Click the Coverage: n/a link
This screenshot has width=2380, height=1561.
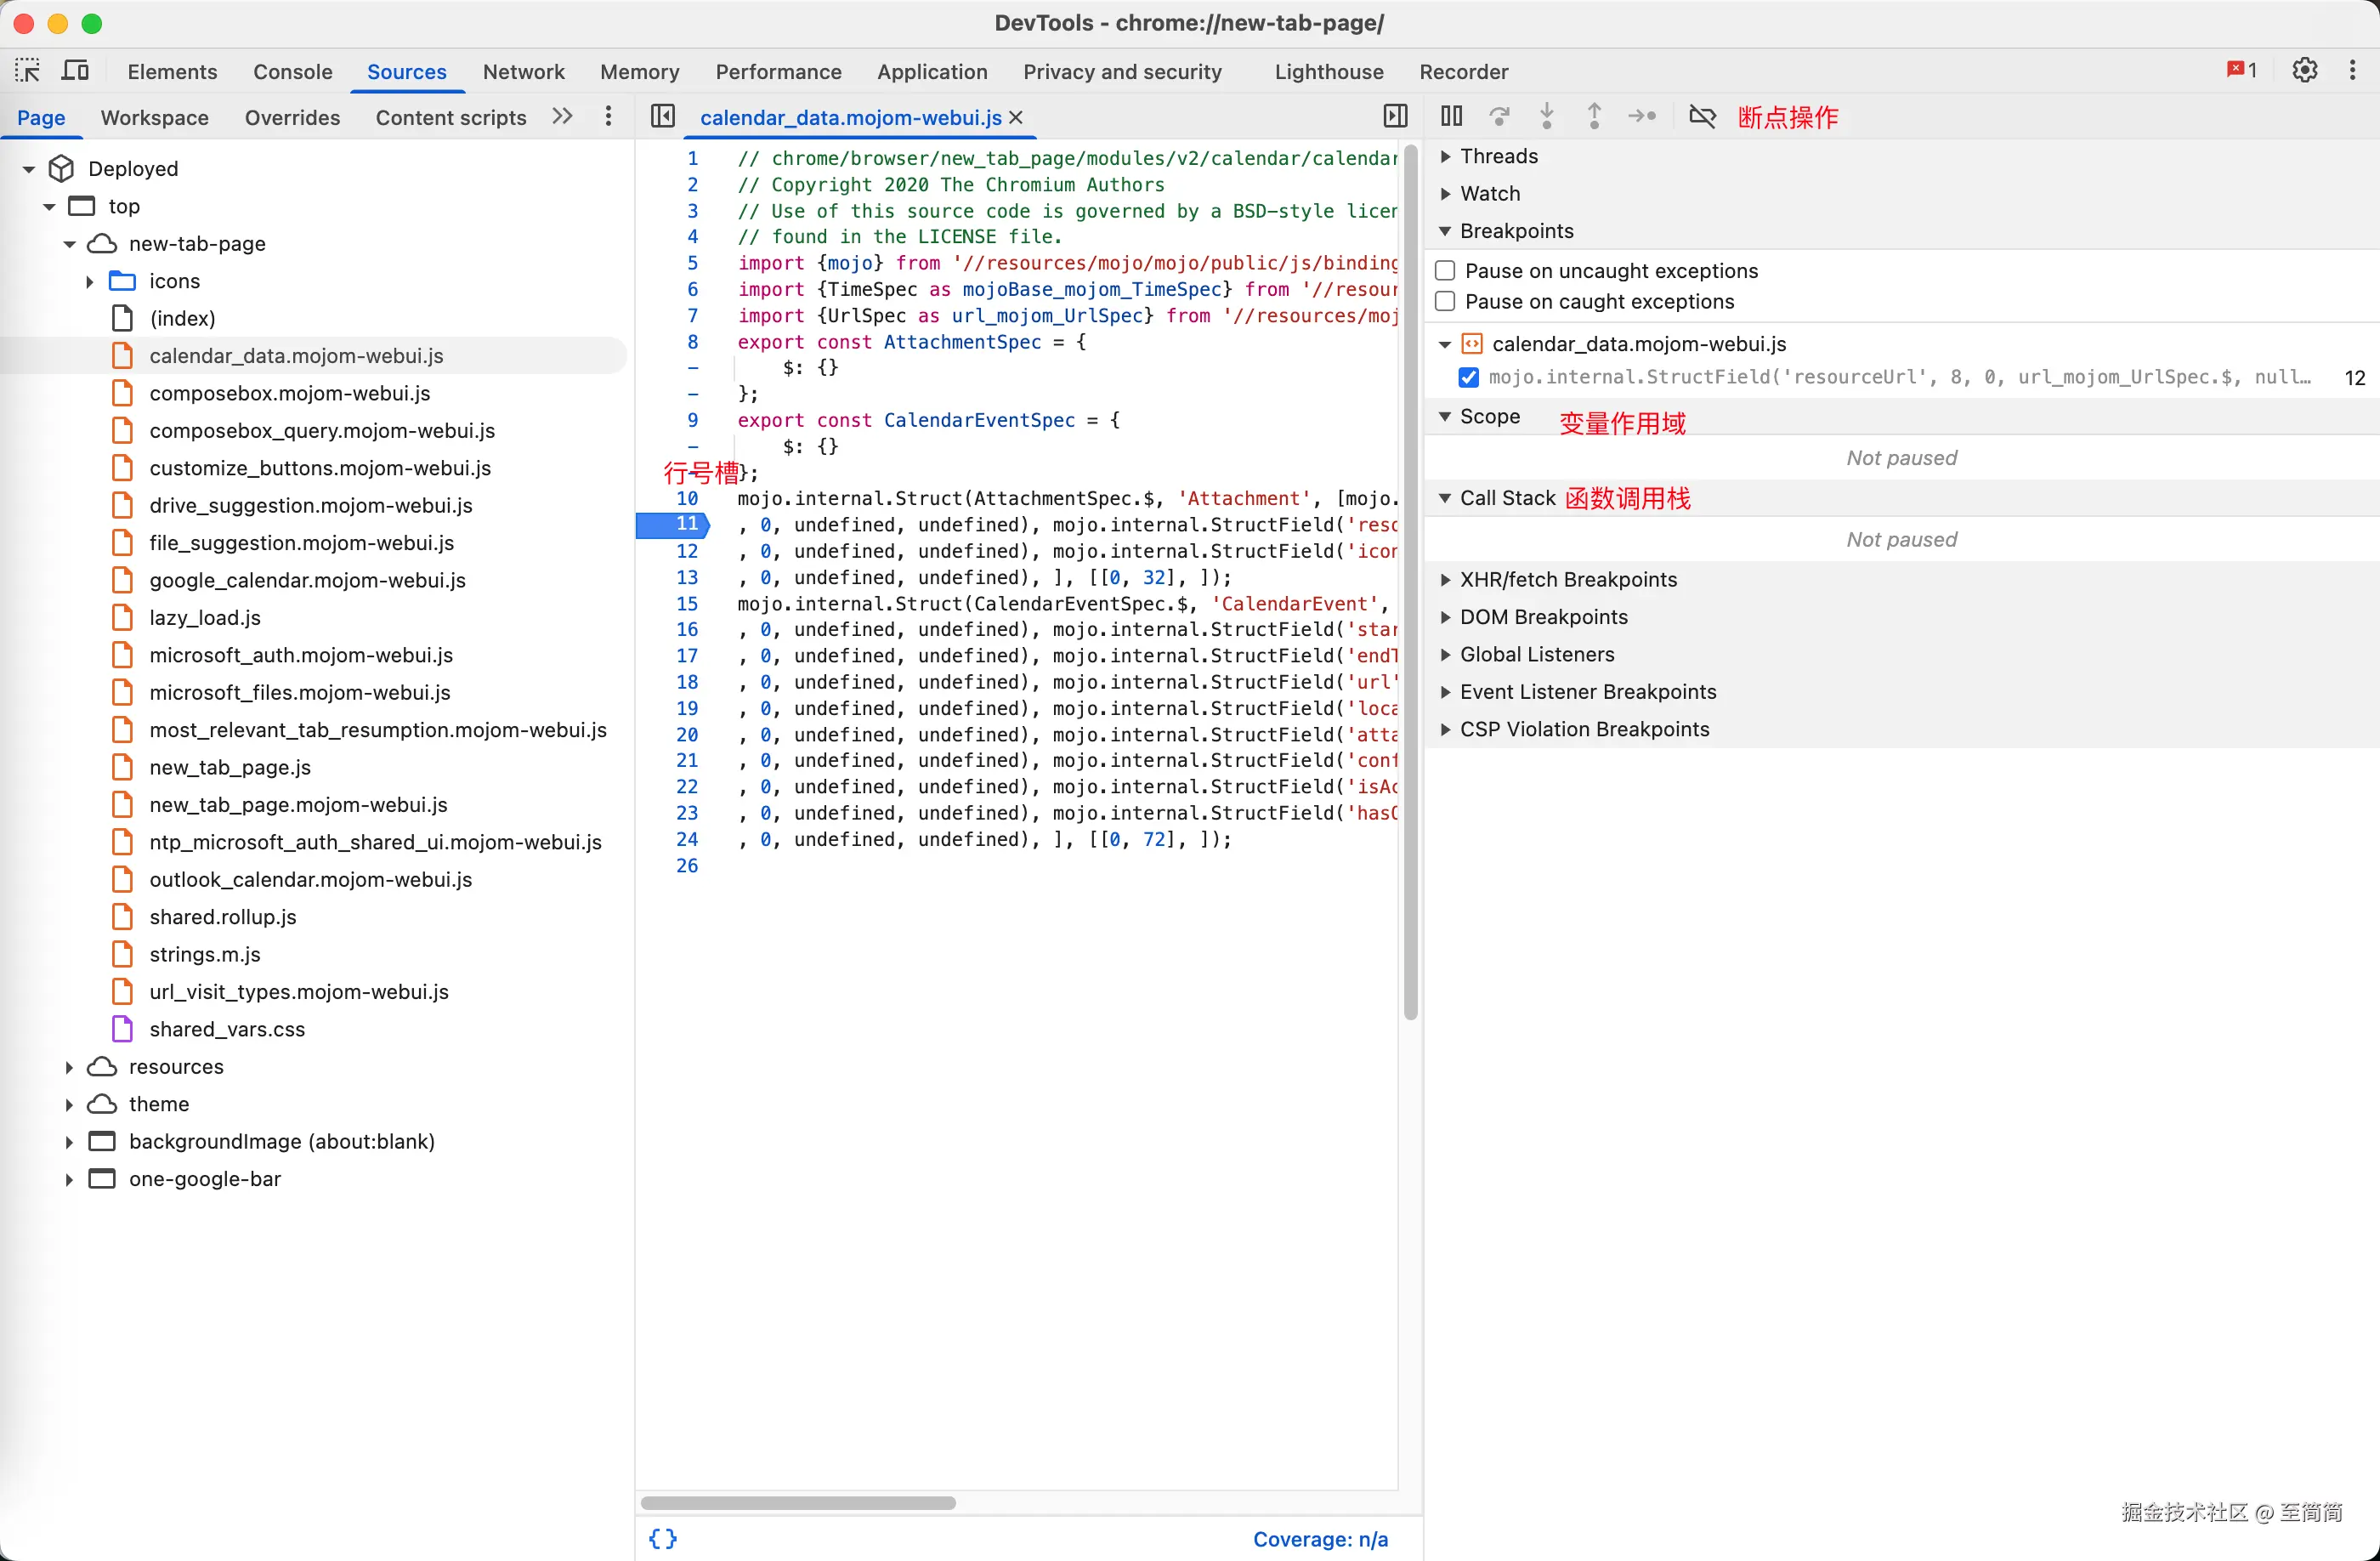1319,1539
